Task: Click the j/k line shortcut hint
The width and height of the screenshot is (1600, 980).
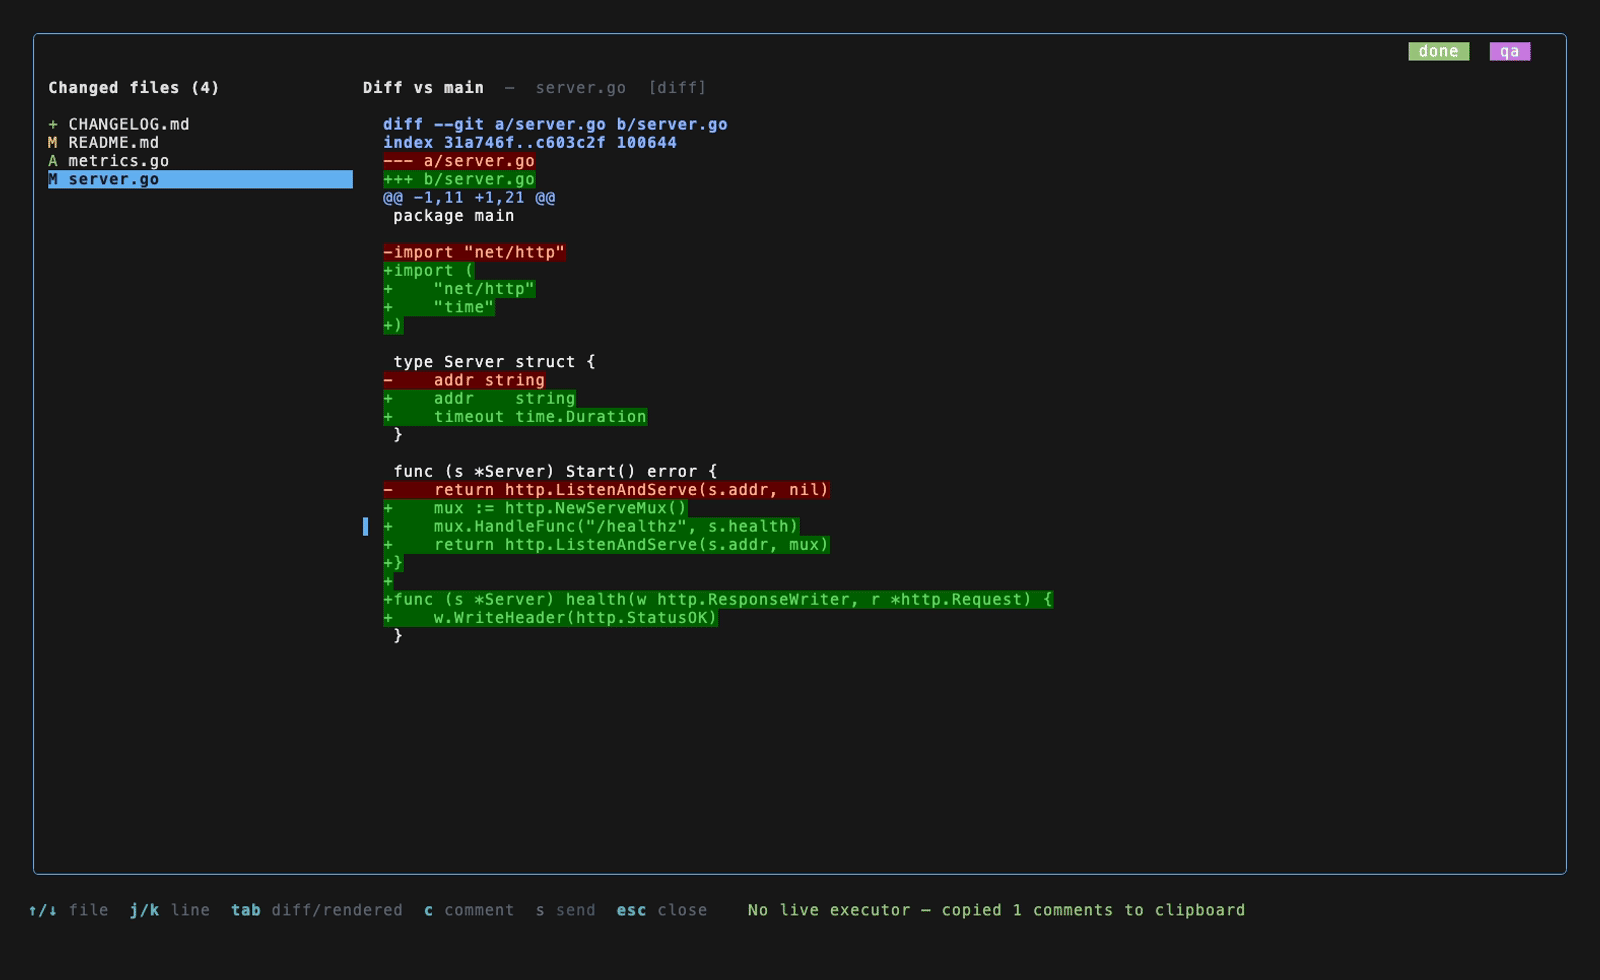Action: click(170, 910)
